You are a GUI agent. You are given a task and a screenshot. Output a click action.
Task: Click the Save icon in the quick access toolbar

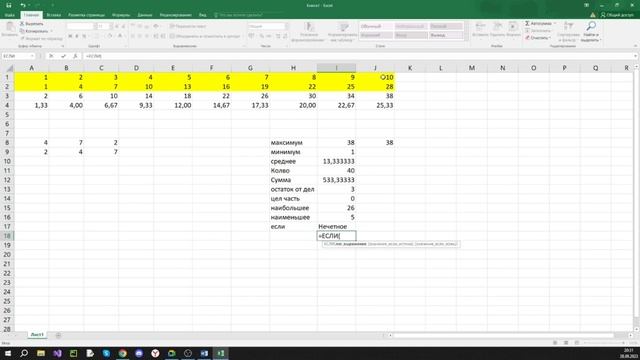click(9, 5)
